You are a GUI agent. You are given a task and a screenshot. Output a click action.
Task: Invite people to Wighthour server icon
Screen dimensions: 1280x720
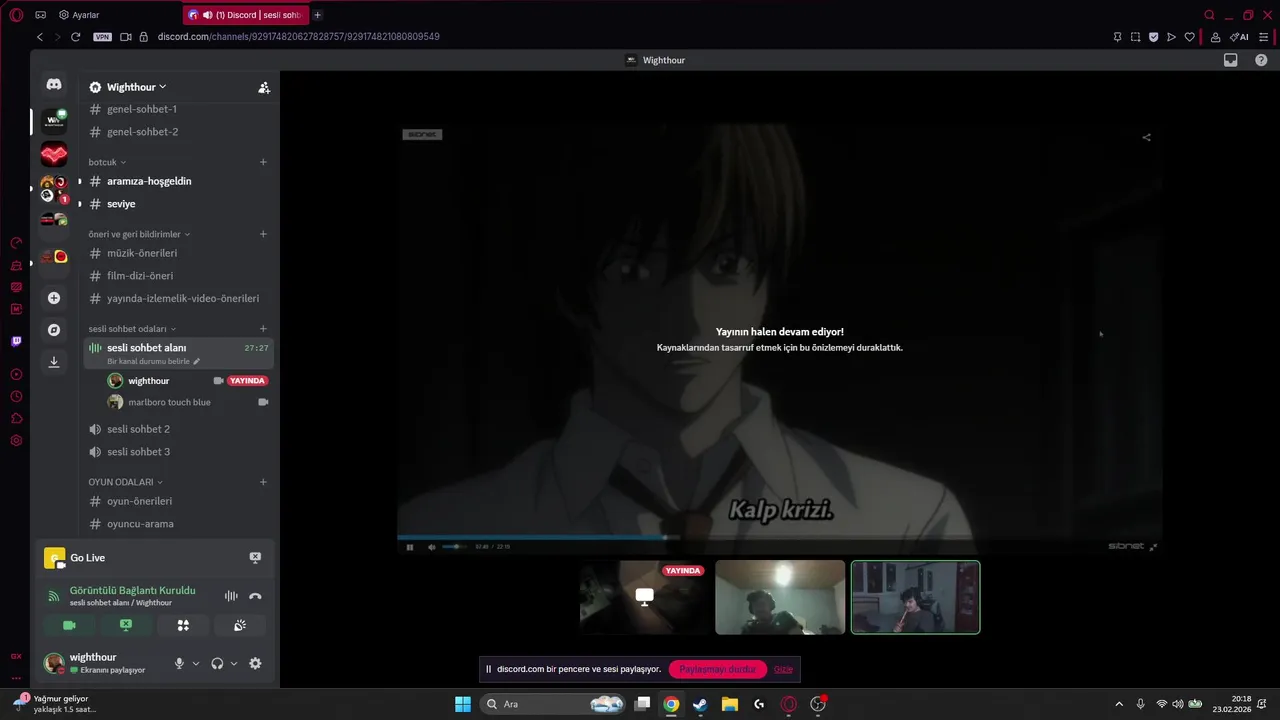click(x=264, y=87)
